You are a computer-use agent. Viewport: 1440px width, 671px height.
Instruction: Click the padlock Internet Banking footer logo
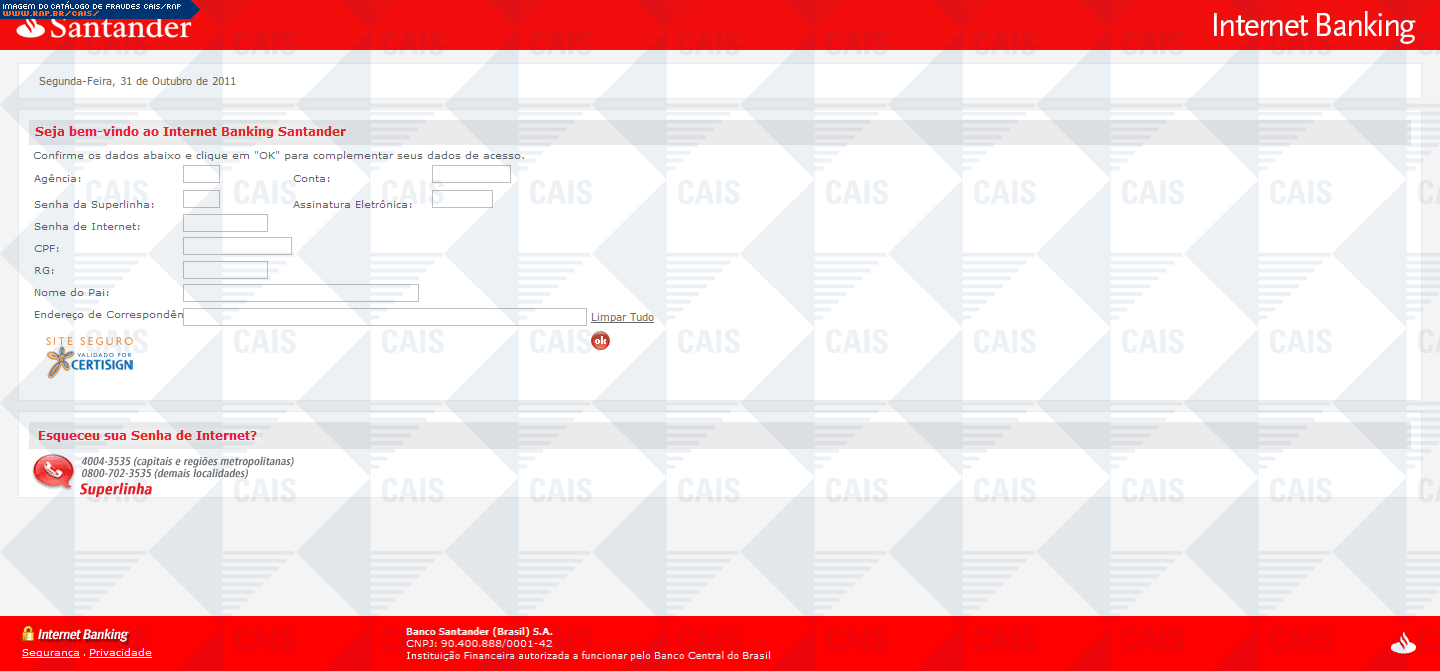tap(75, 634)
